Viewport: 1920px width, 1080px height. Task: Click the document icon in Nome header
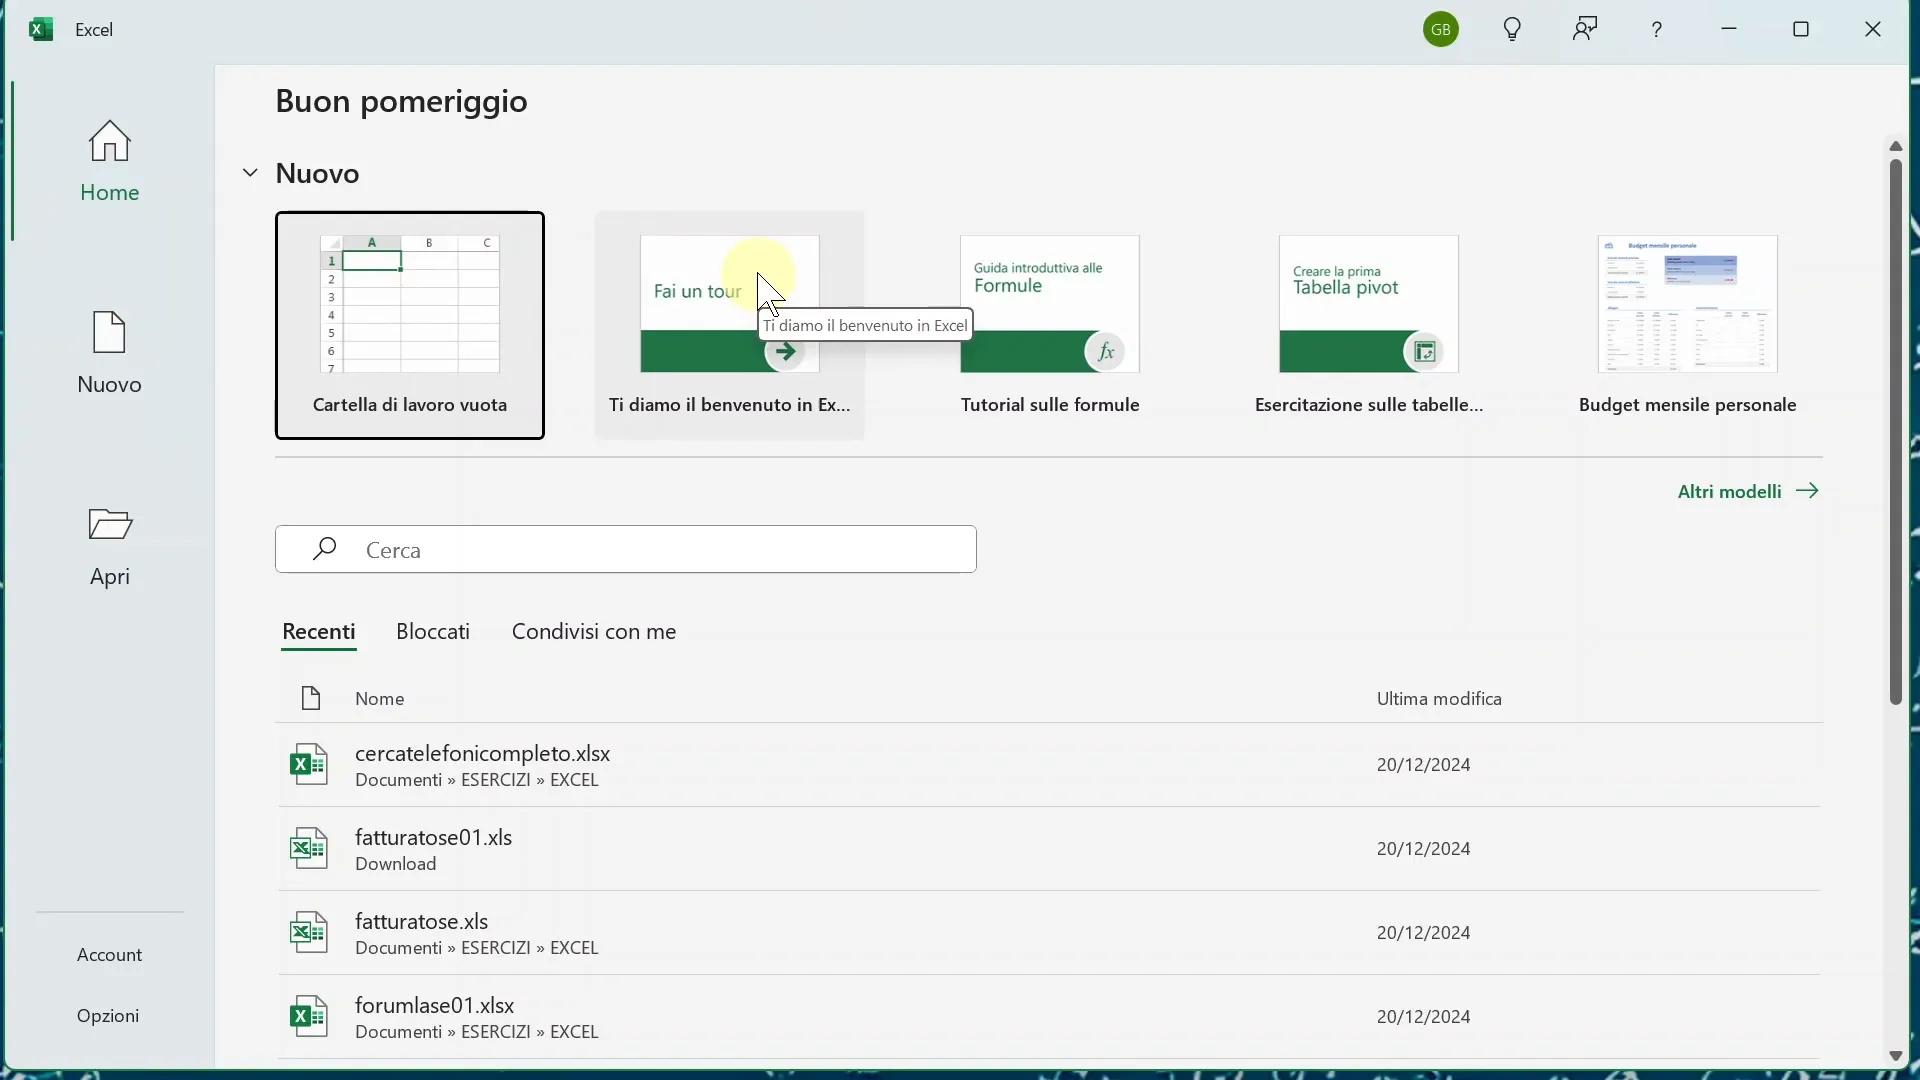pyautogui.click(x=312, y=698)
